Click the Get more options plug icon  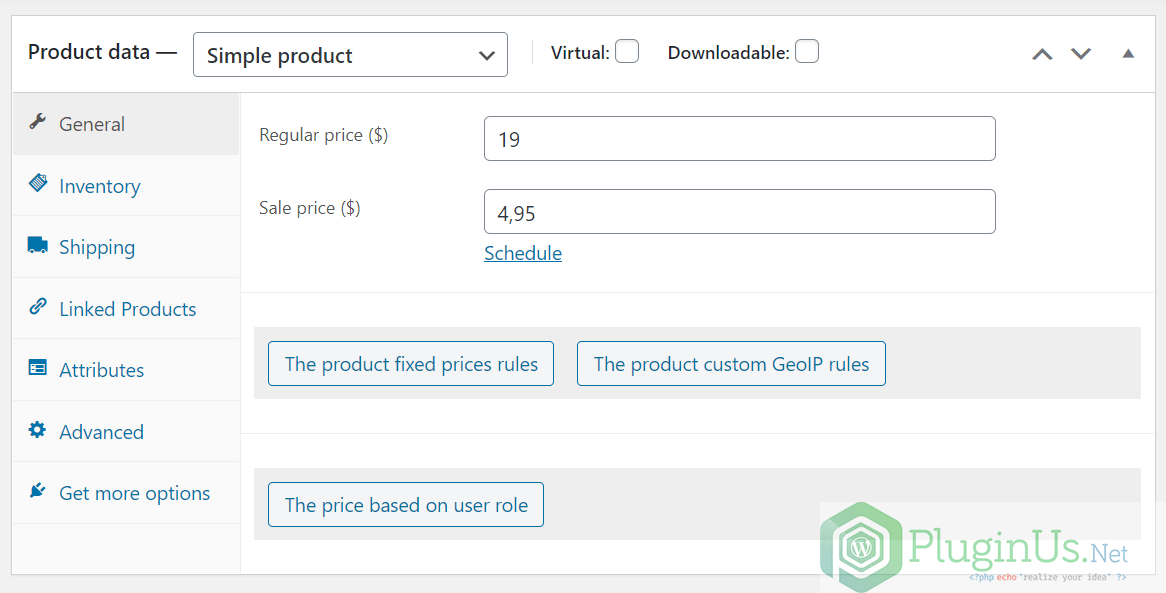pos(37,490)
